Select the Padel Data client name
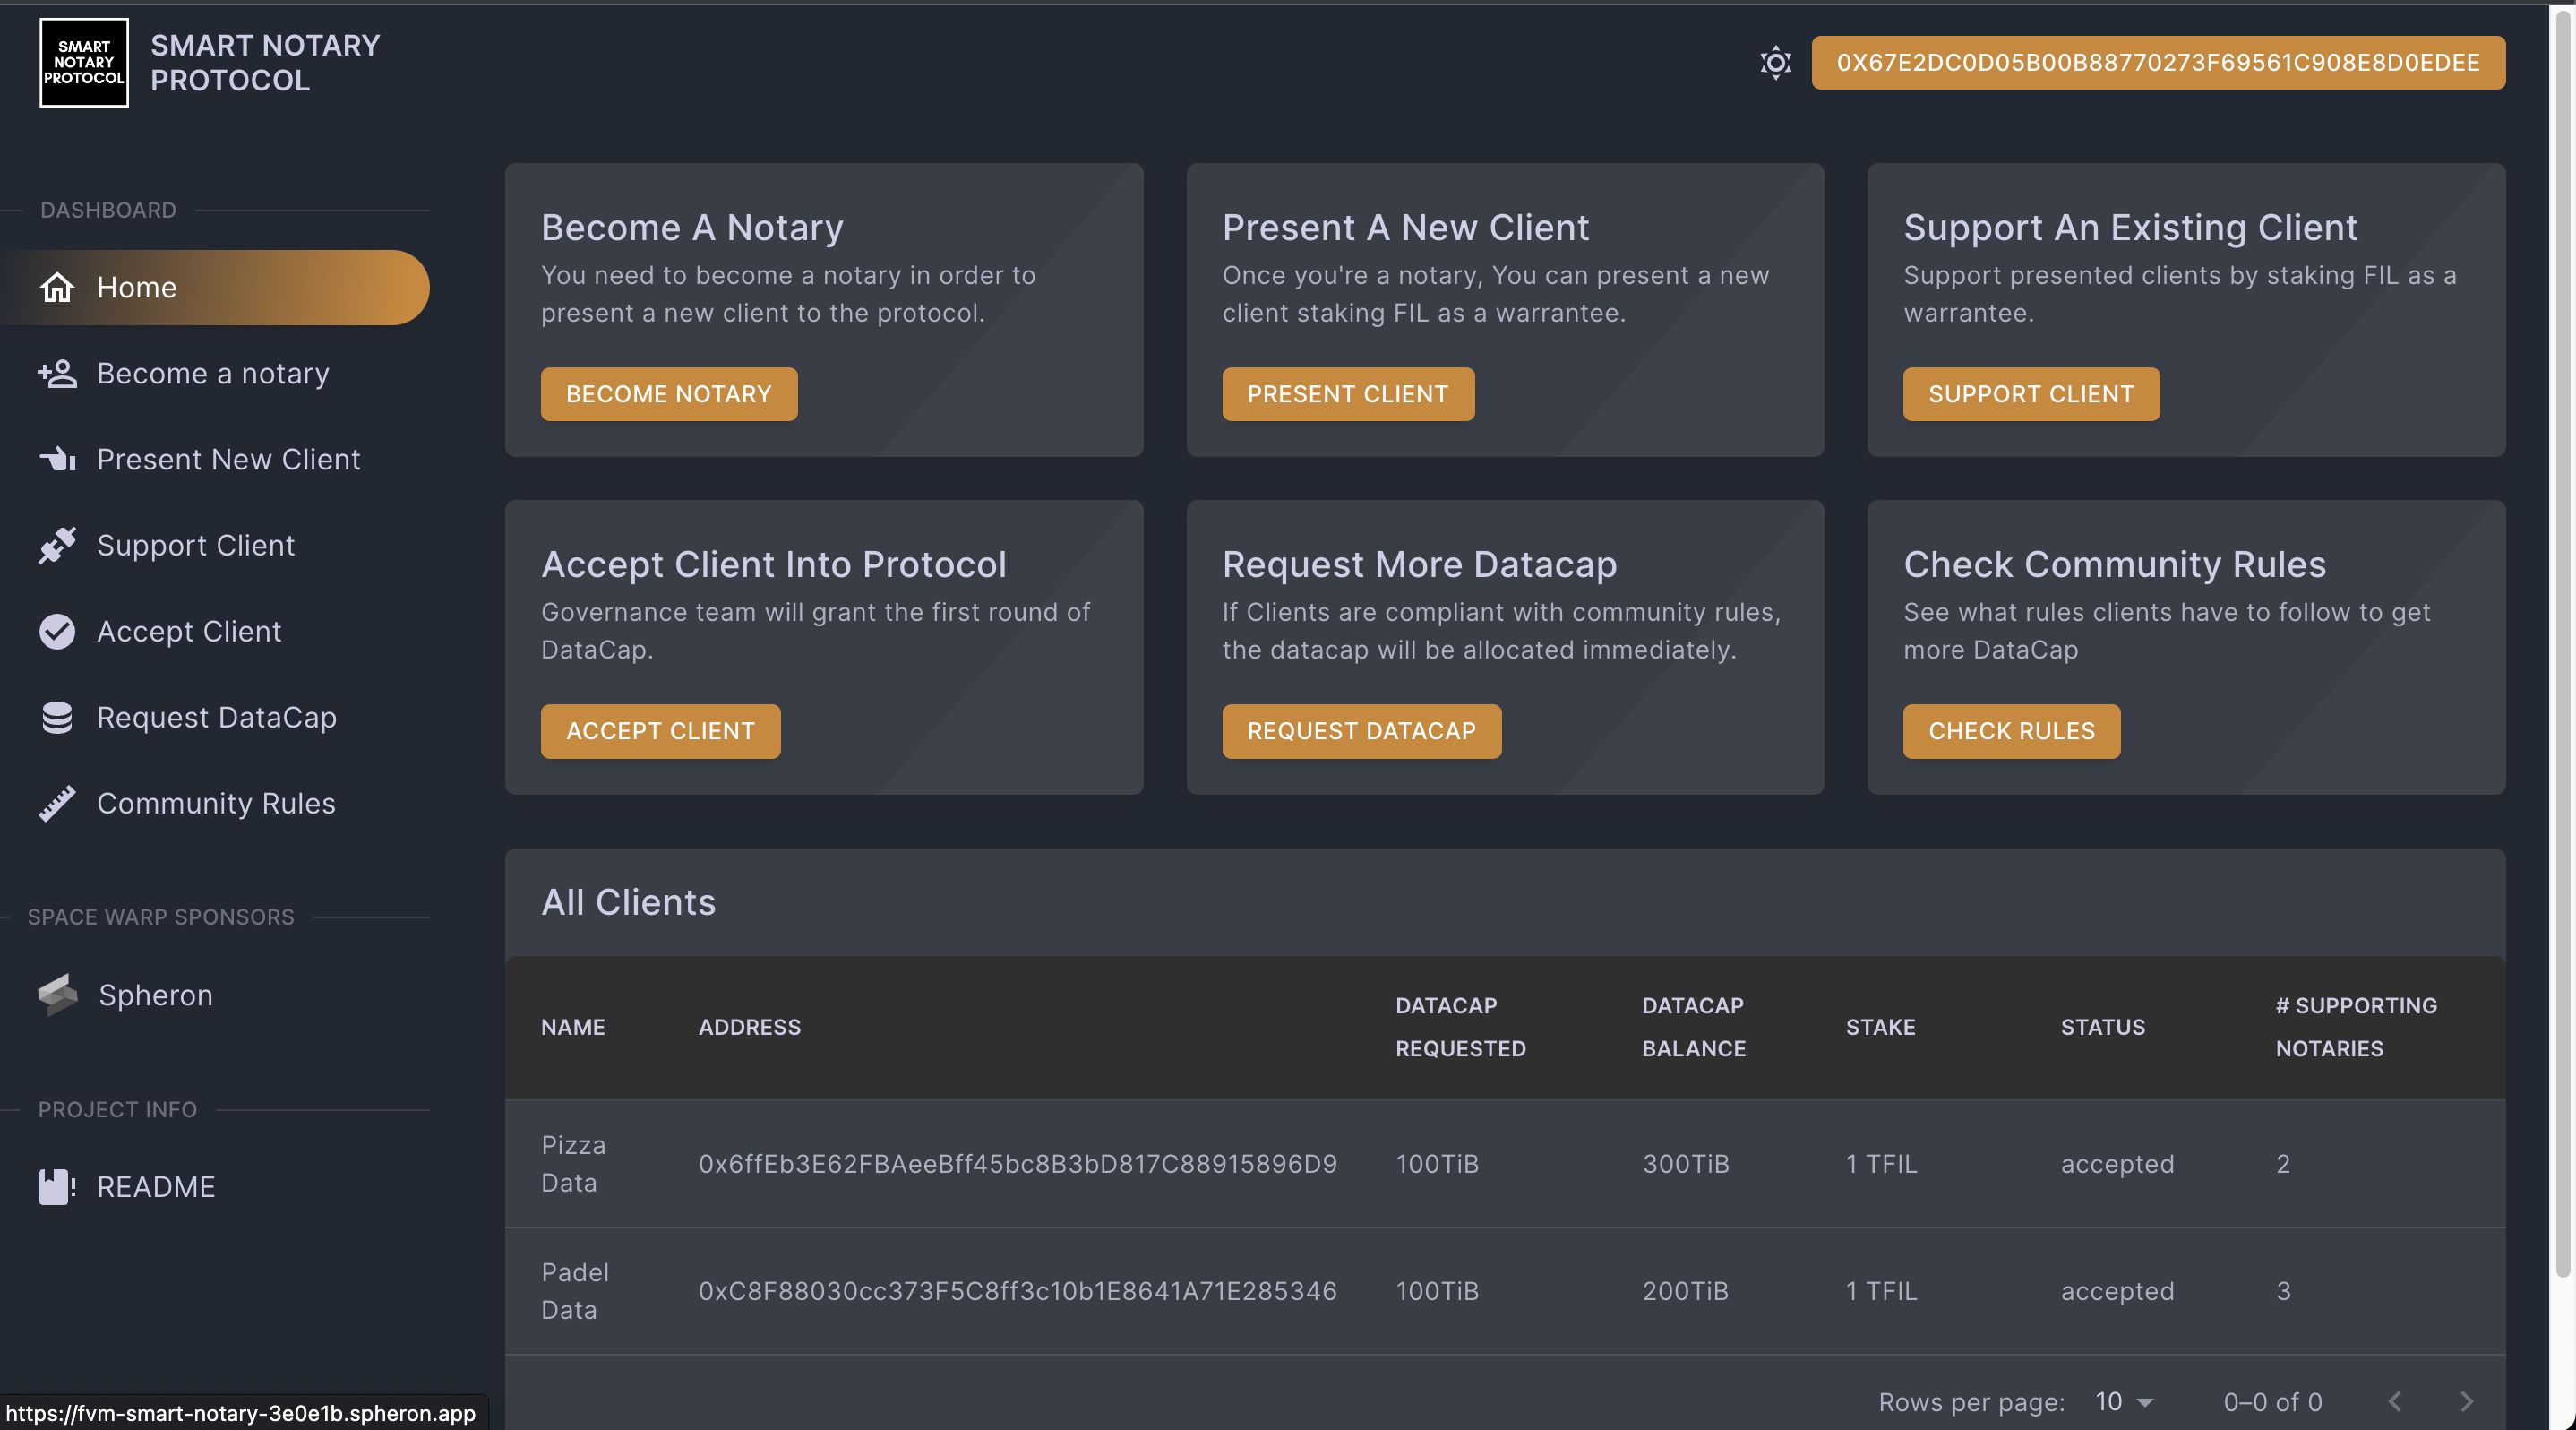This screenshot has height=1430, width=2576. click(x=574, y=1291)
